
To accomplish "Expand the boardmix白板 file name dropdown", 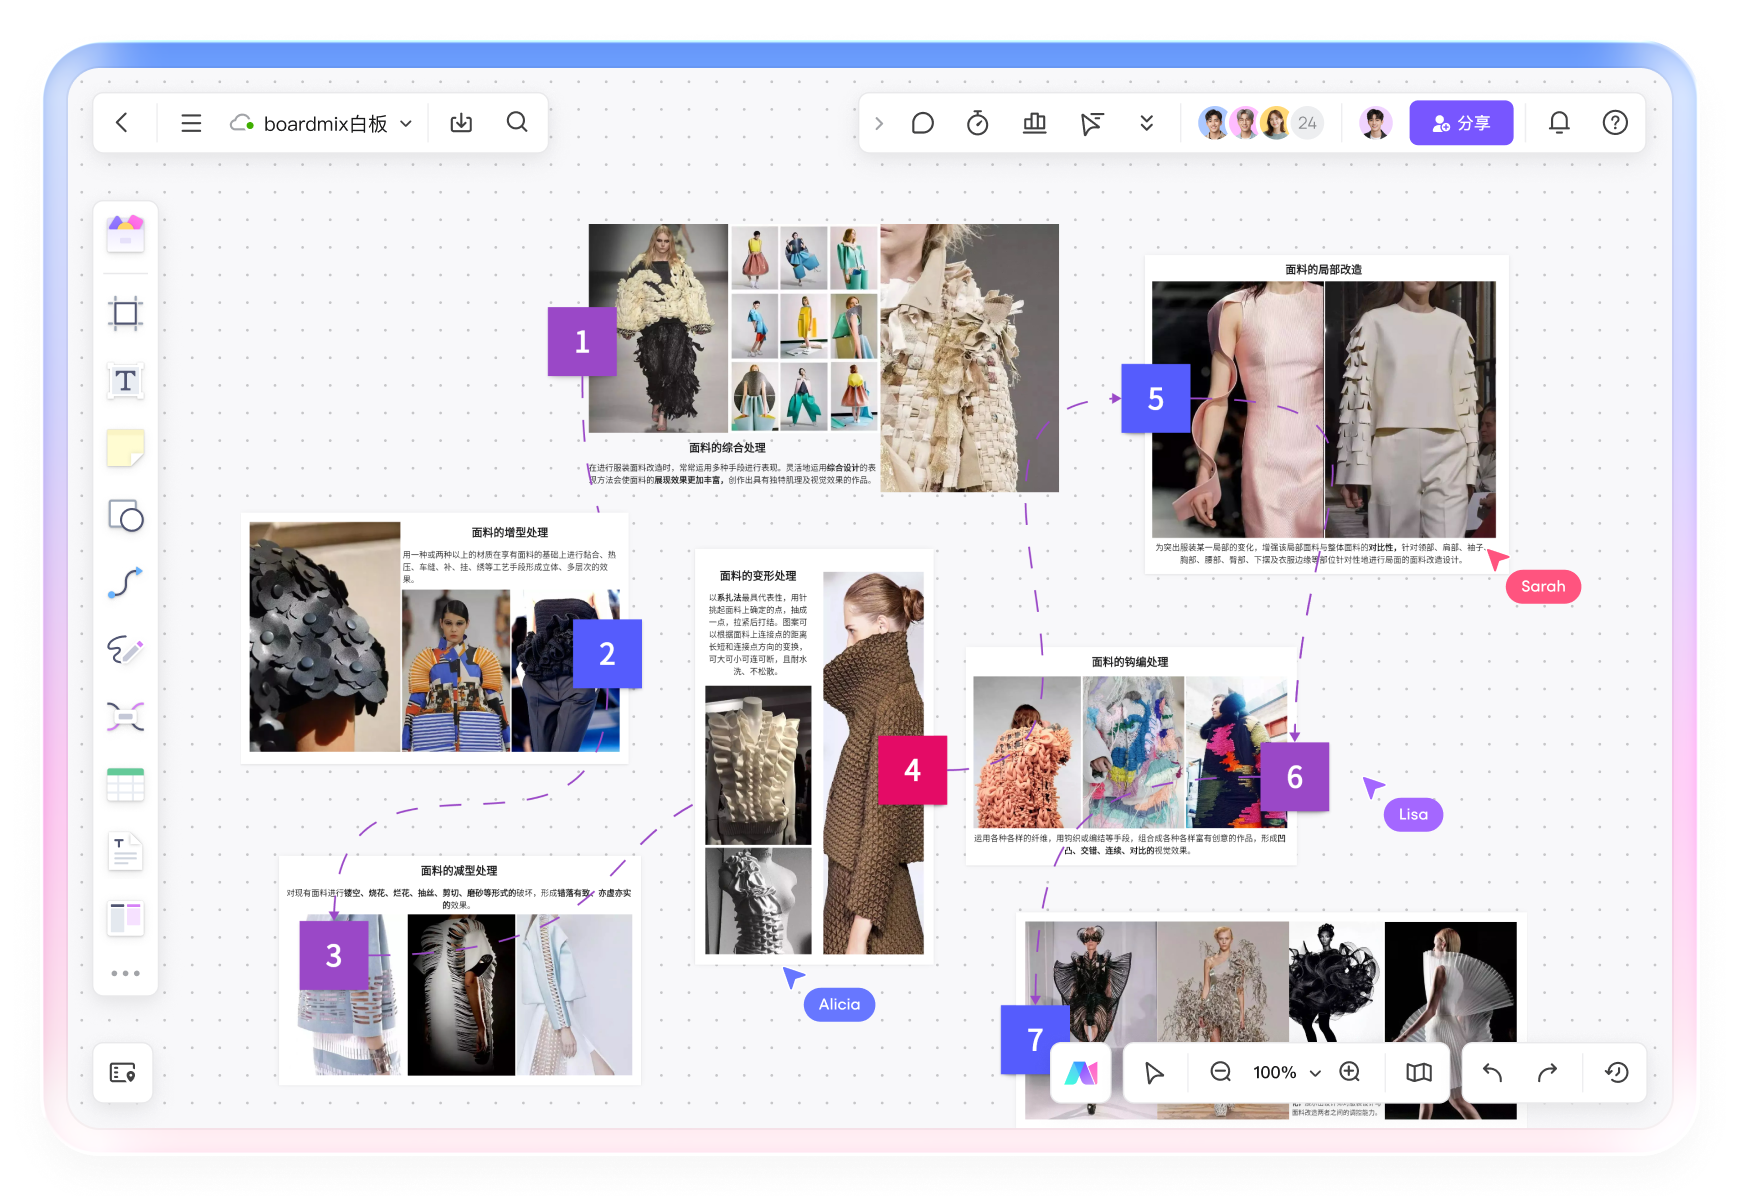I will pos(406,124).
